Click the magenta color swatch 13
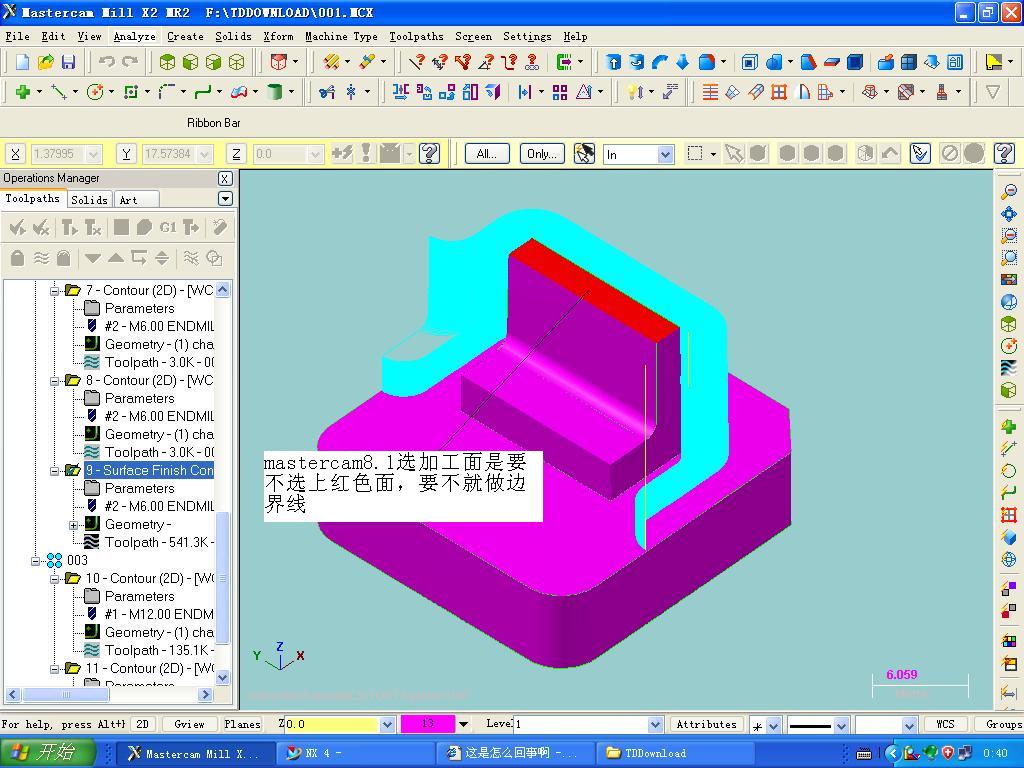Screen dimensions: 1024x768 coord(428,724)
